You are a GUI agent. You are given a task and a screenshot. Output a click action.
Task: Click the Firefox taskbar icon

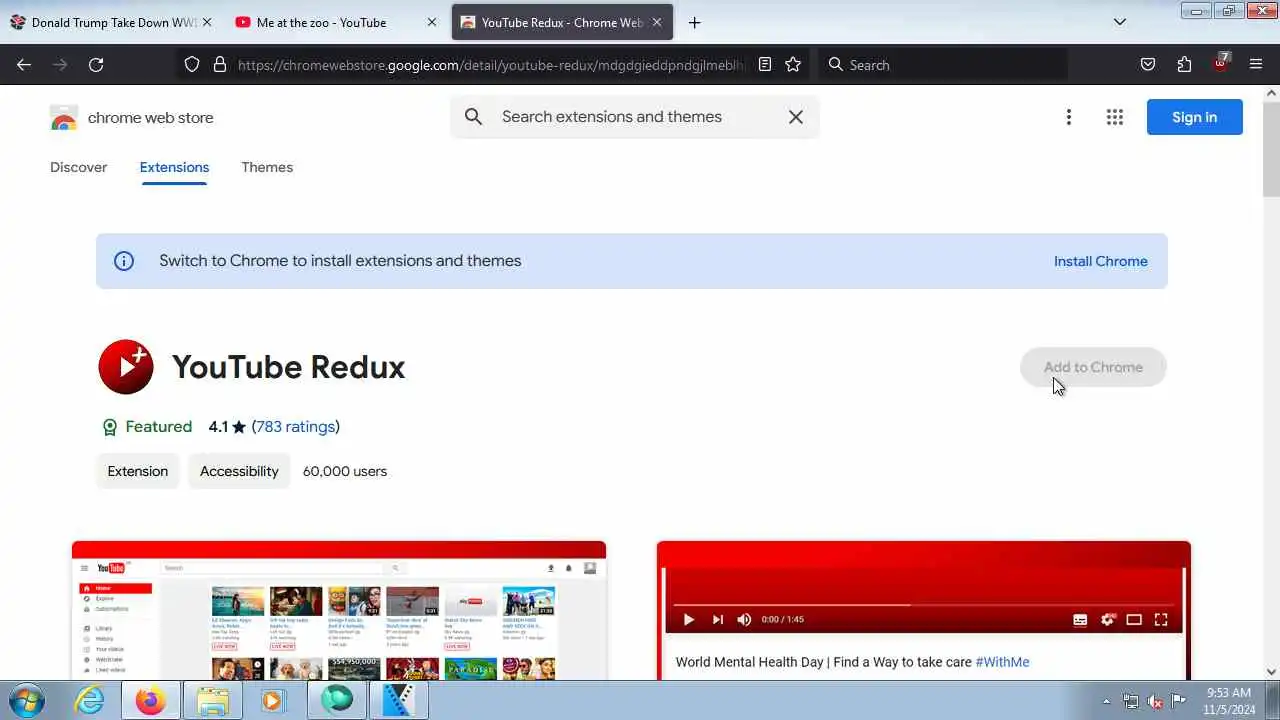pyautogui.click(x=151, y=700)
